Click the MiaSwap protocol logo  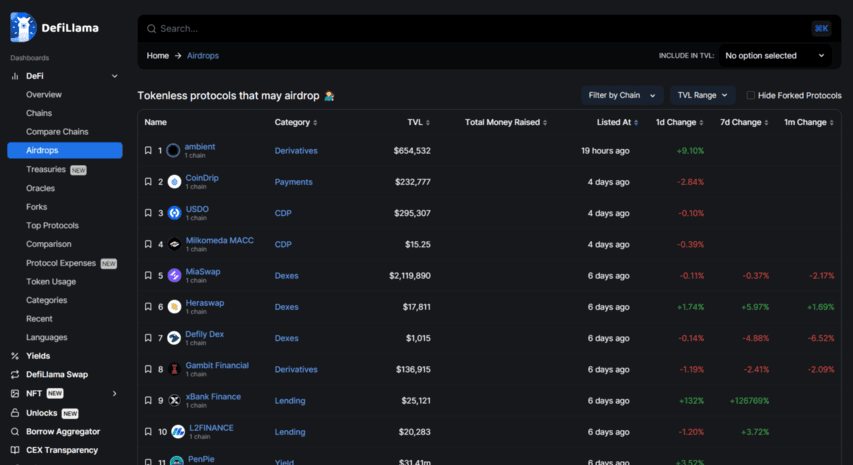click(x=174, y=276)
